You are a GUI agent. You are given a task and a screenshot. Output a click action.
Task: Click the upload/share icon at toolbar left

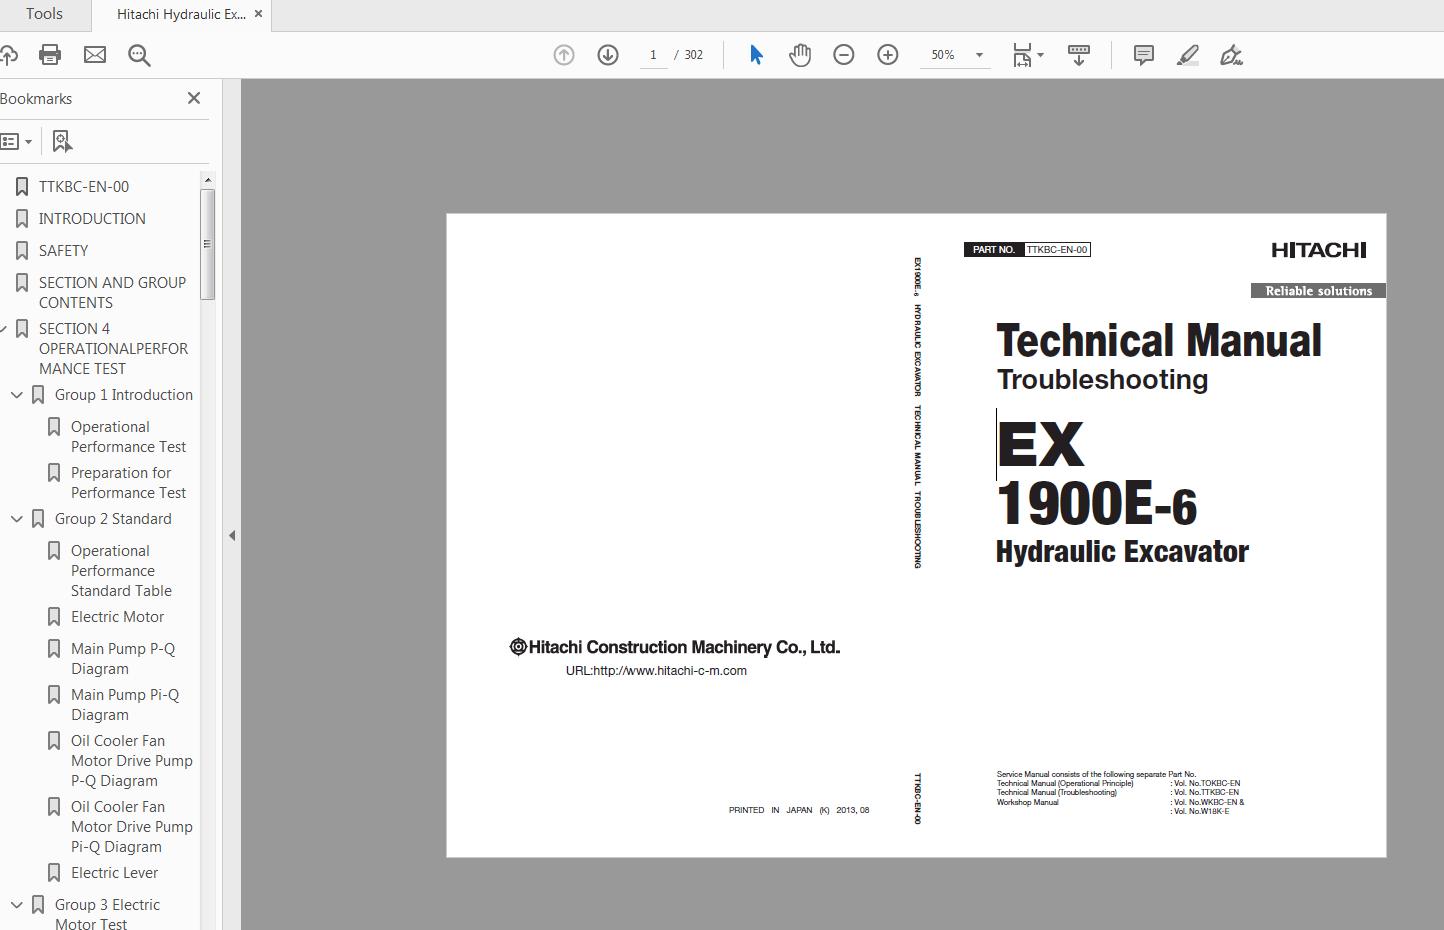9,55
